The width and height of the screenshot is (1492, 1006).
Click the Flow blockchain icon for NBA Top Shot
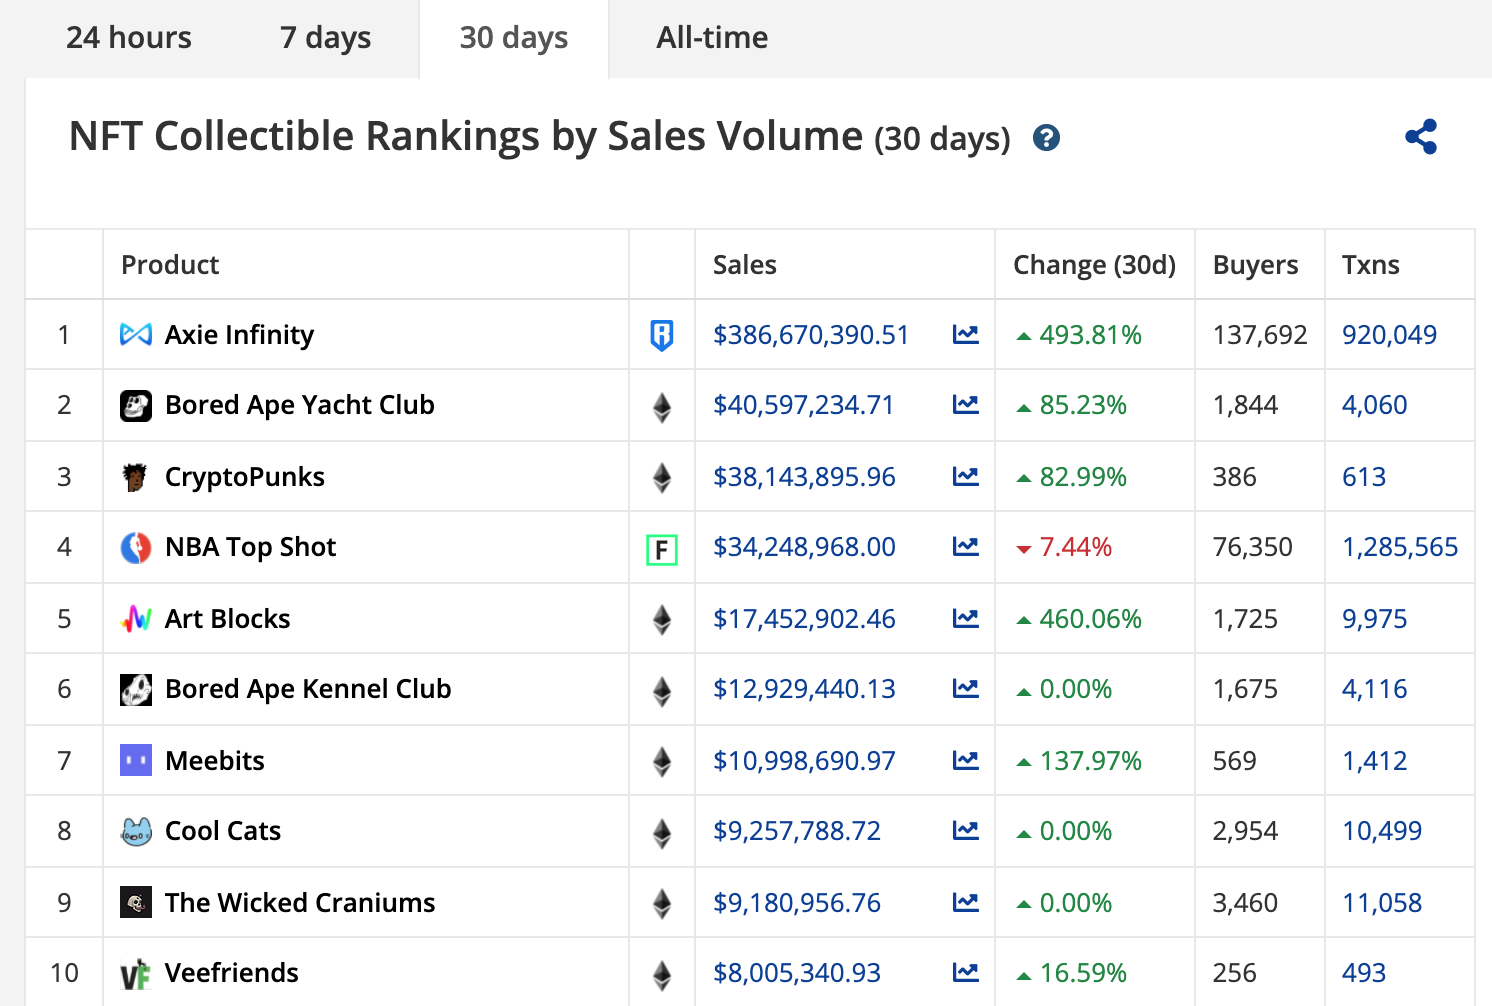(661, 549)
